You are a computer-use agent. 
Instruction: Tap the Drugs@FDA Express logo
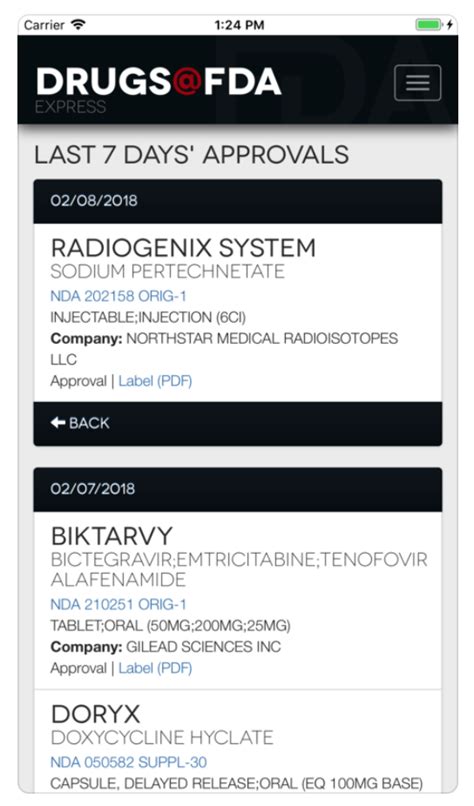tap(158, 89)
